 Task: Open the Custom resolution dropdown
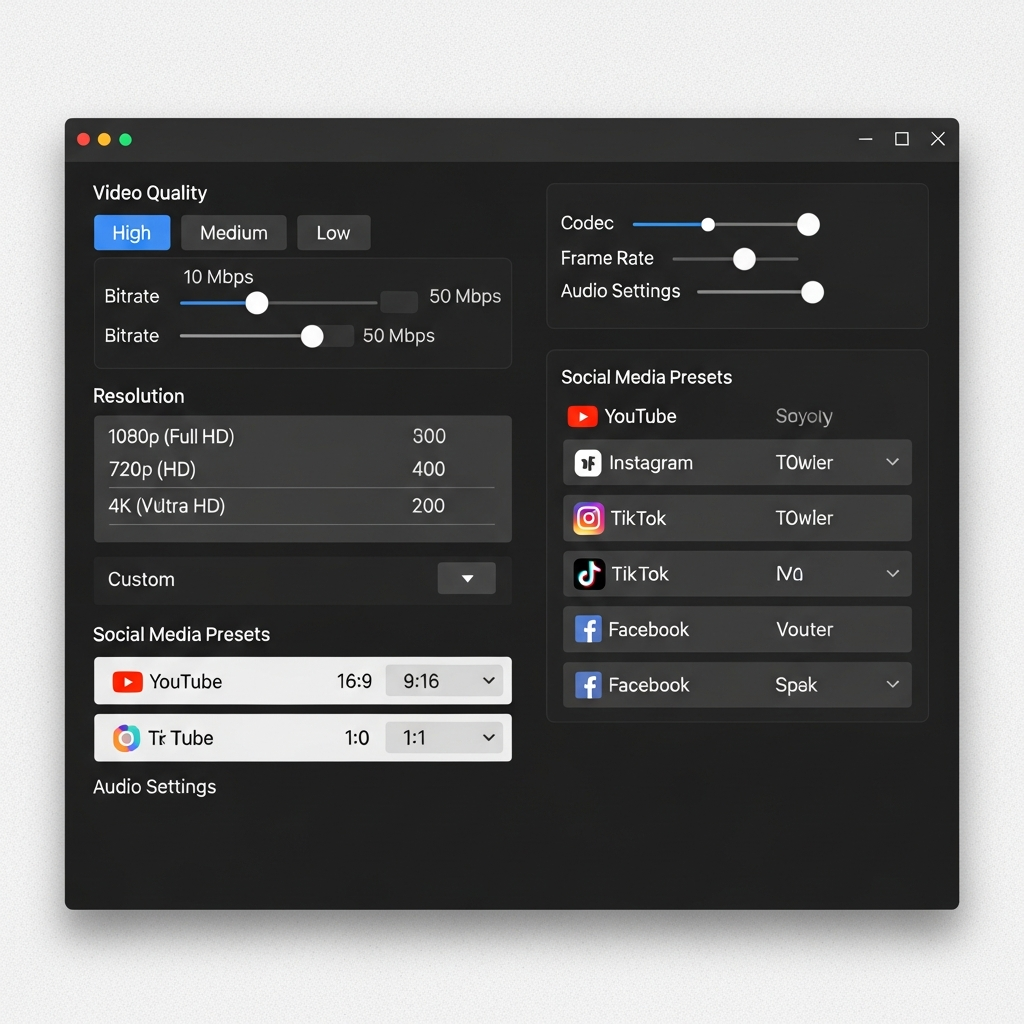[x=466, y=578]
